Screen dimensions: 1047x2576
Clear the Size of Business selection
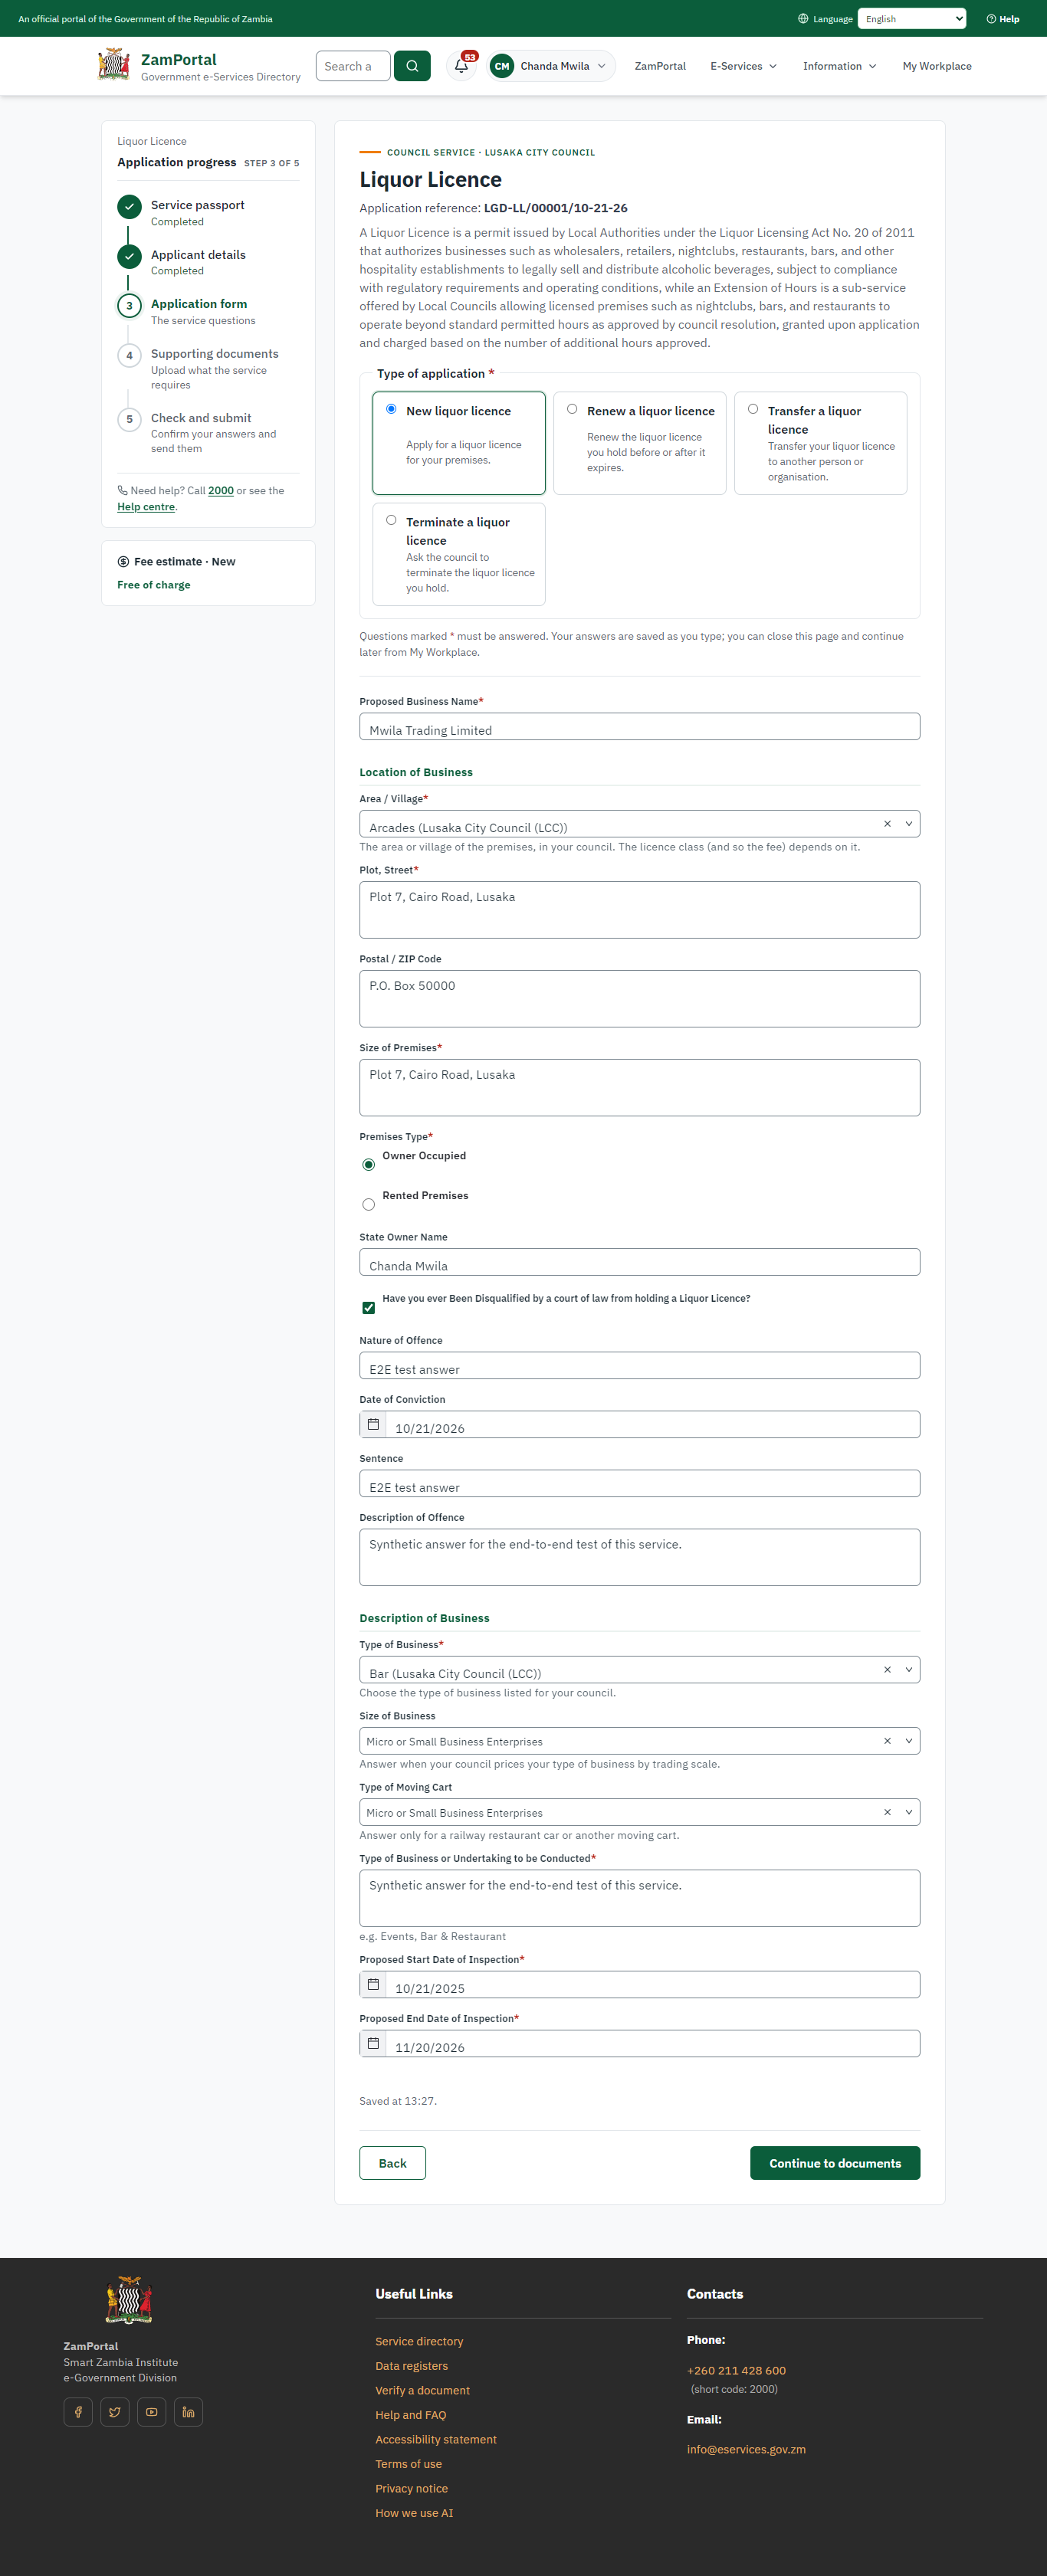887,1741
